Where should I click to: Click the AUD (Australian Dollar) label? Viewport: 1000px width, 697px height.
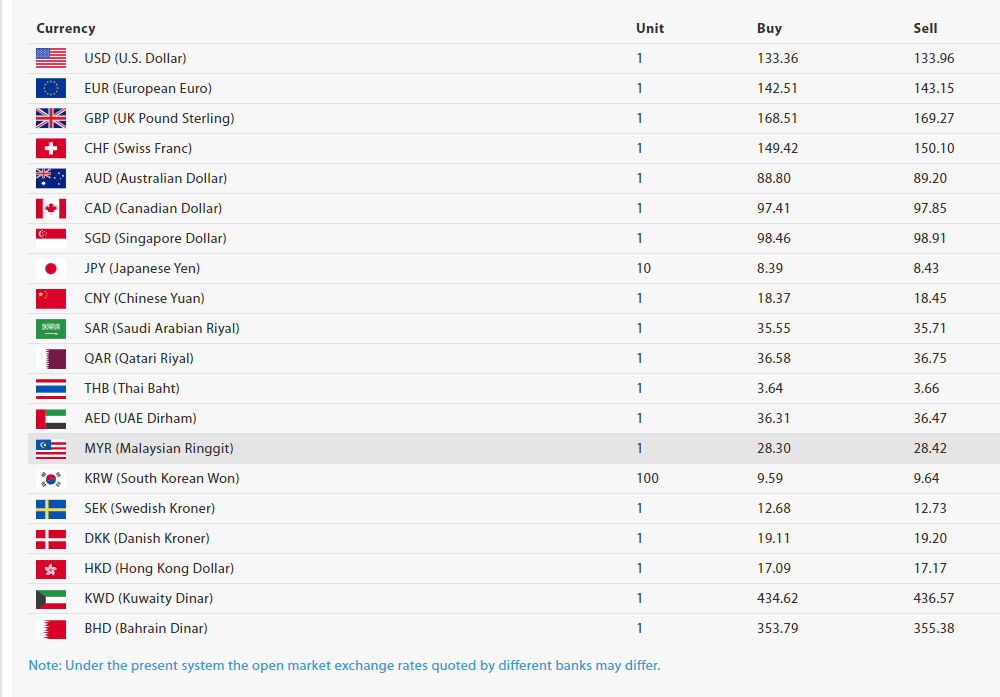pyautogui.click(x=155, y=178)
